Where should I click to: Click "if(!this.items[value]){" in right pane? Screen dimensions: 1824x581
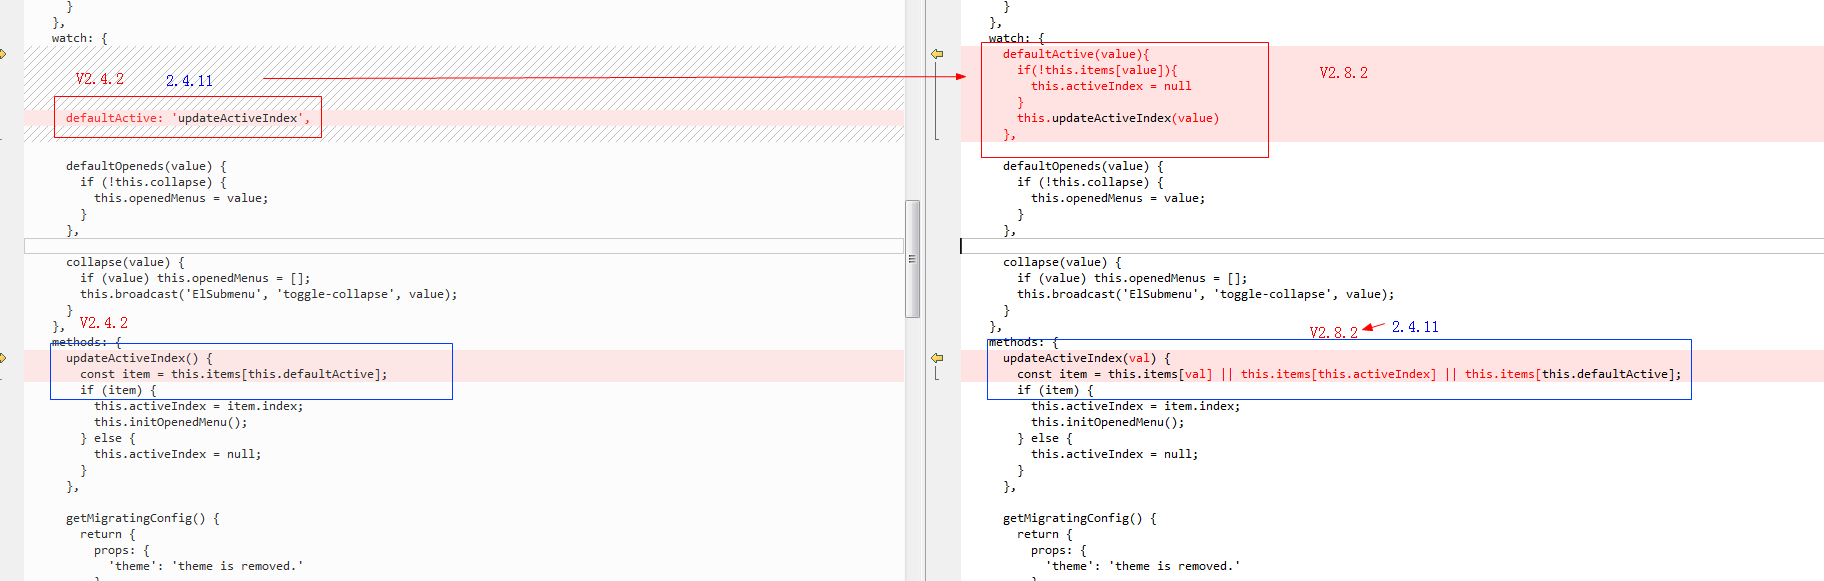click(1097, 70)
